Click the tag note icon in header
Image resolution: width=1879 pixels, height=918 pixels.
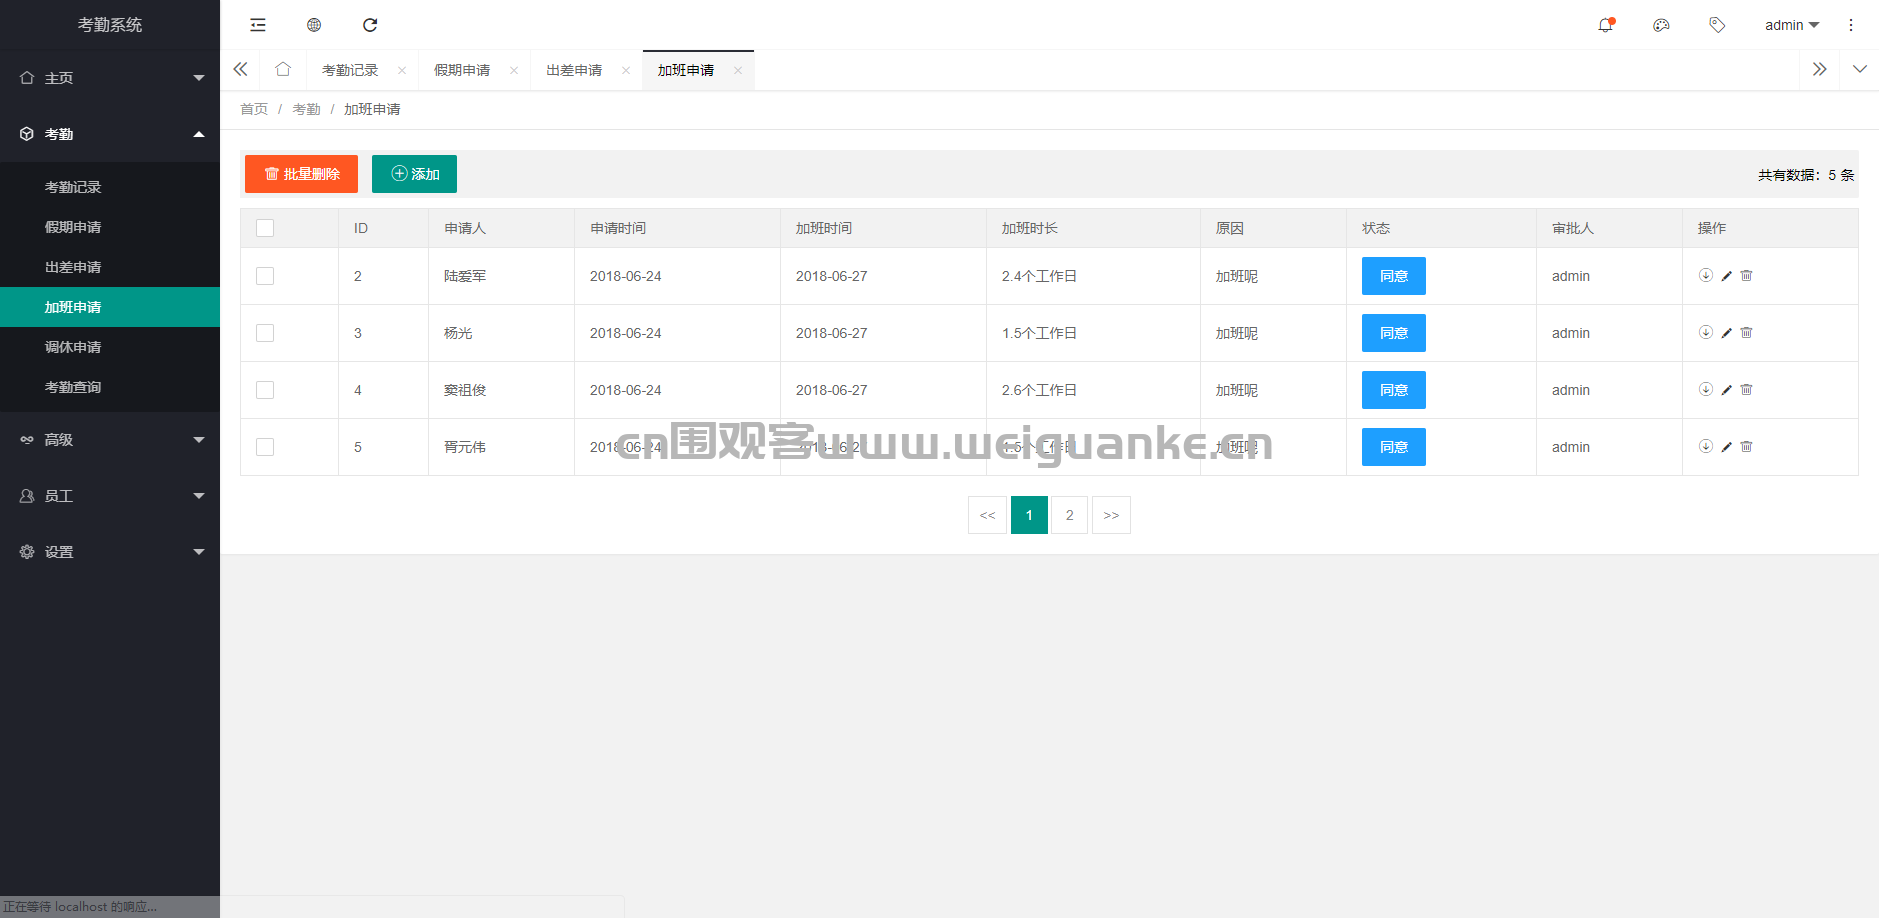point(1717,25)
